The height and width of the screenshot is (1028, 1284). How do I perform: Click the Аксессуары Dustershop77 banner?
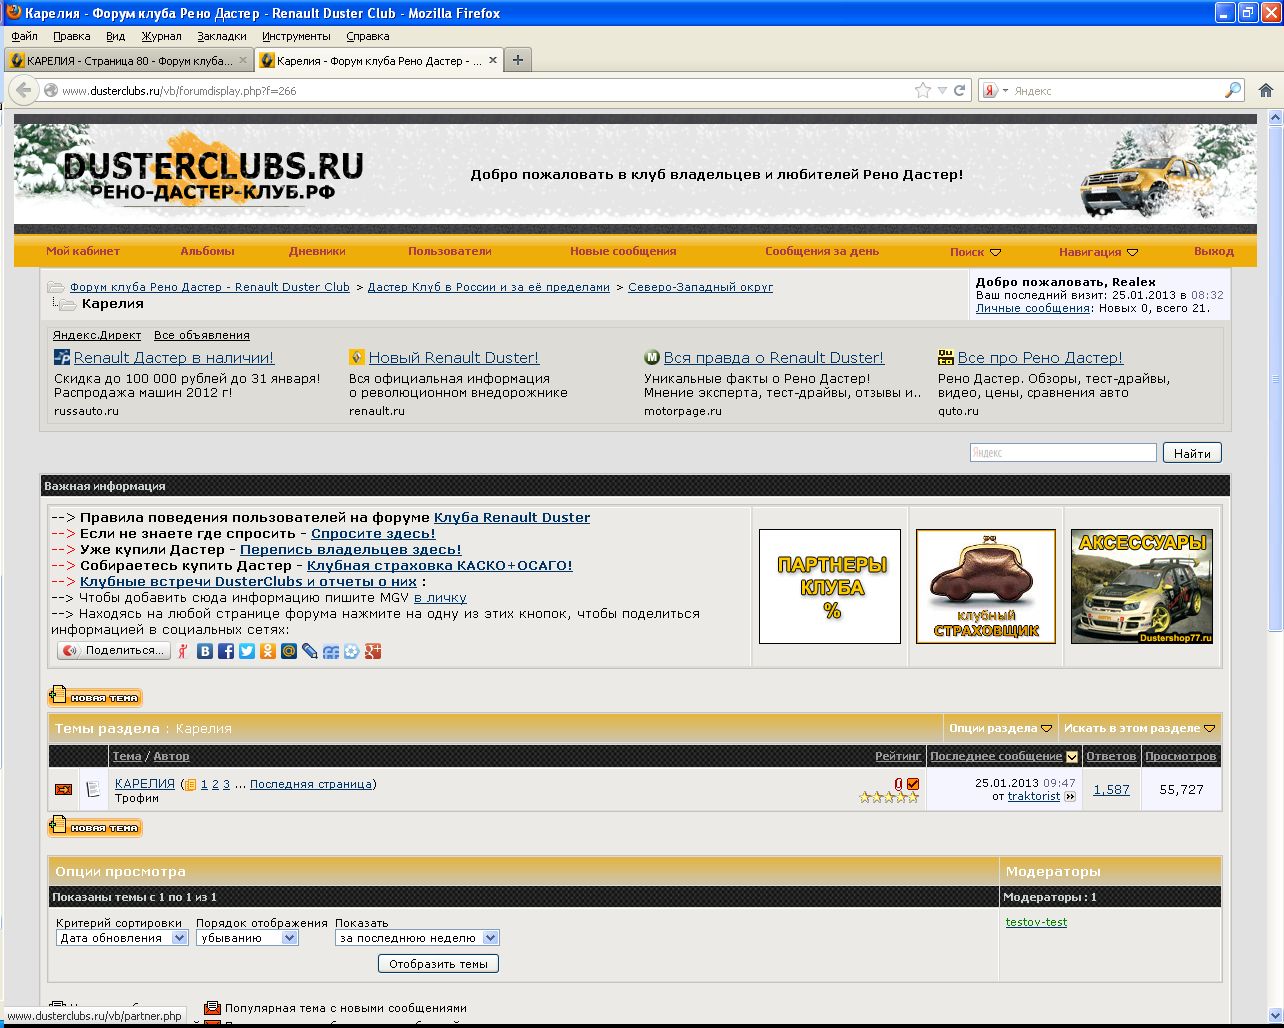pos(1142,586)
